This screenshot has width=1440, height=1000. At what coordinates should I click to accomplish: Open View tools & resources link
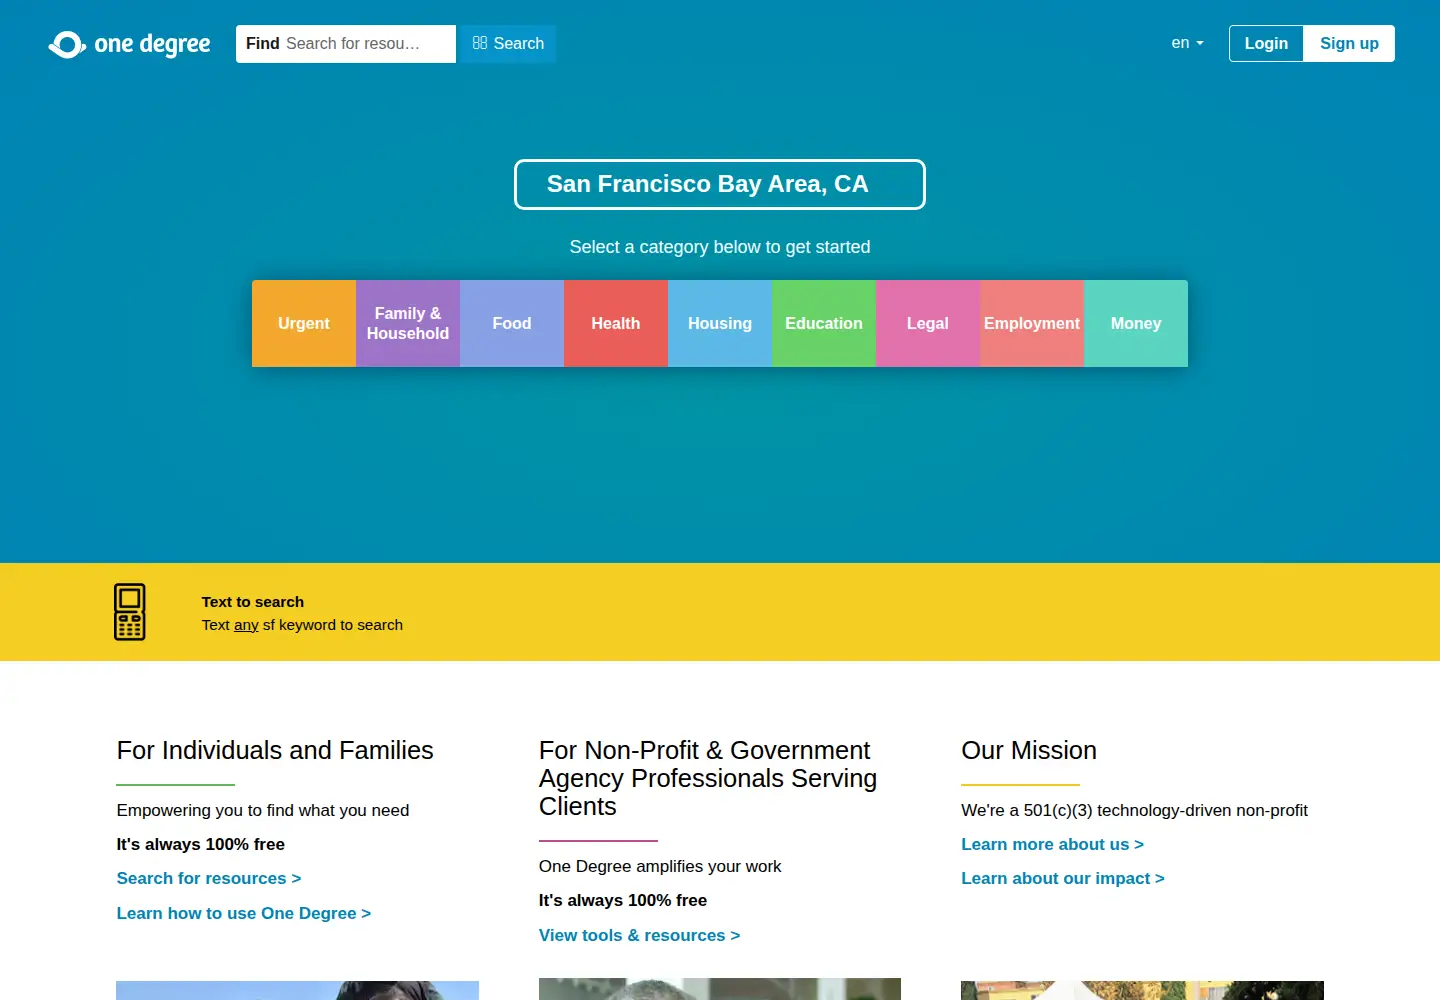point(640,935)
